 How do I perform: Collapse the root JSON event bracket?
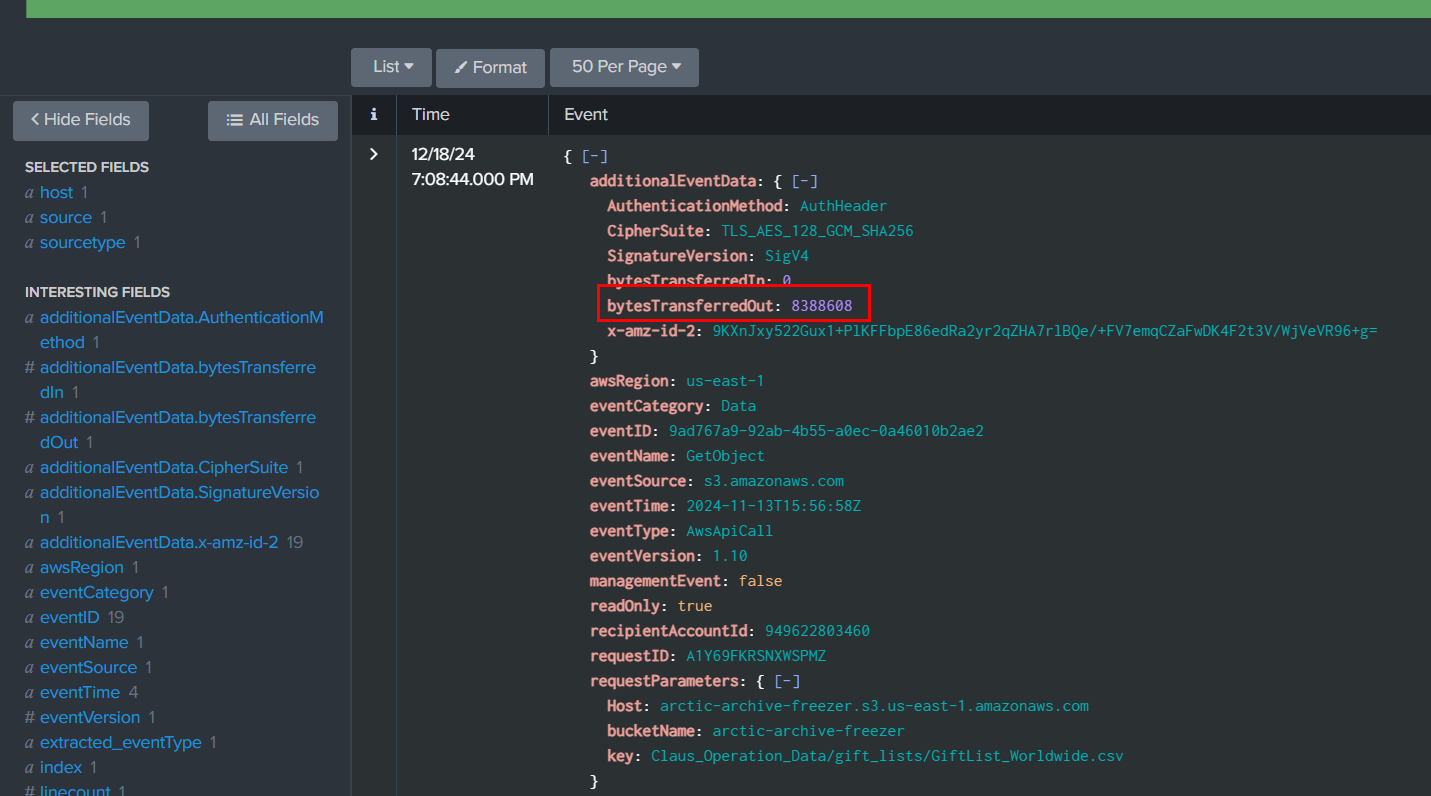point(594,156)
